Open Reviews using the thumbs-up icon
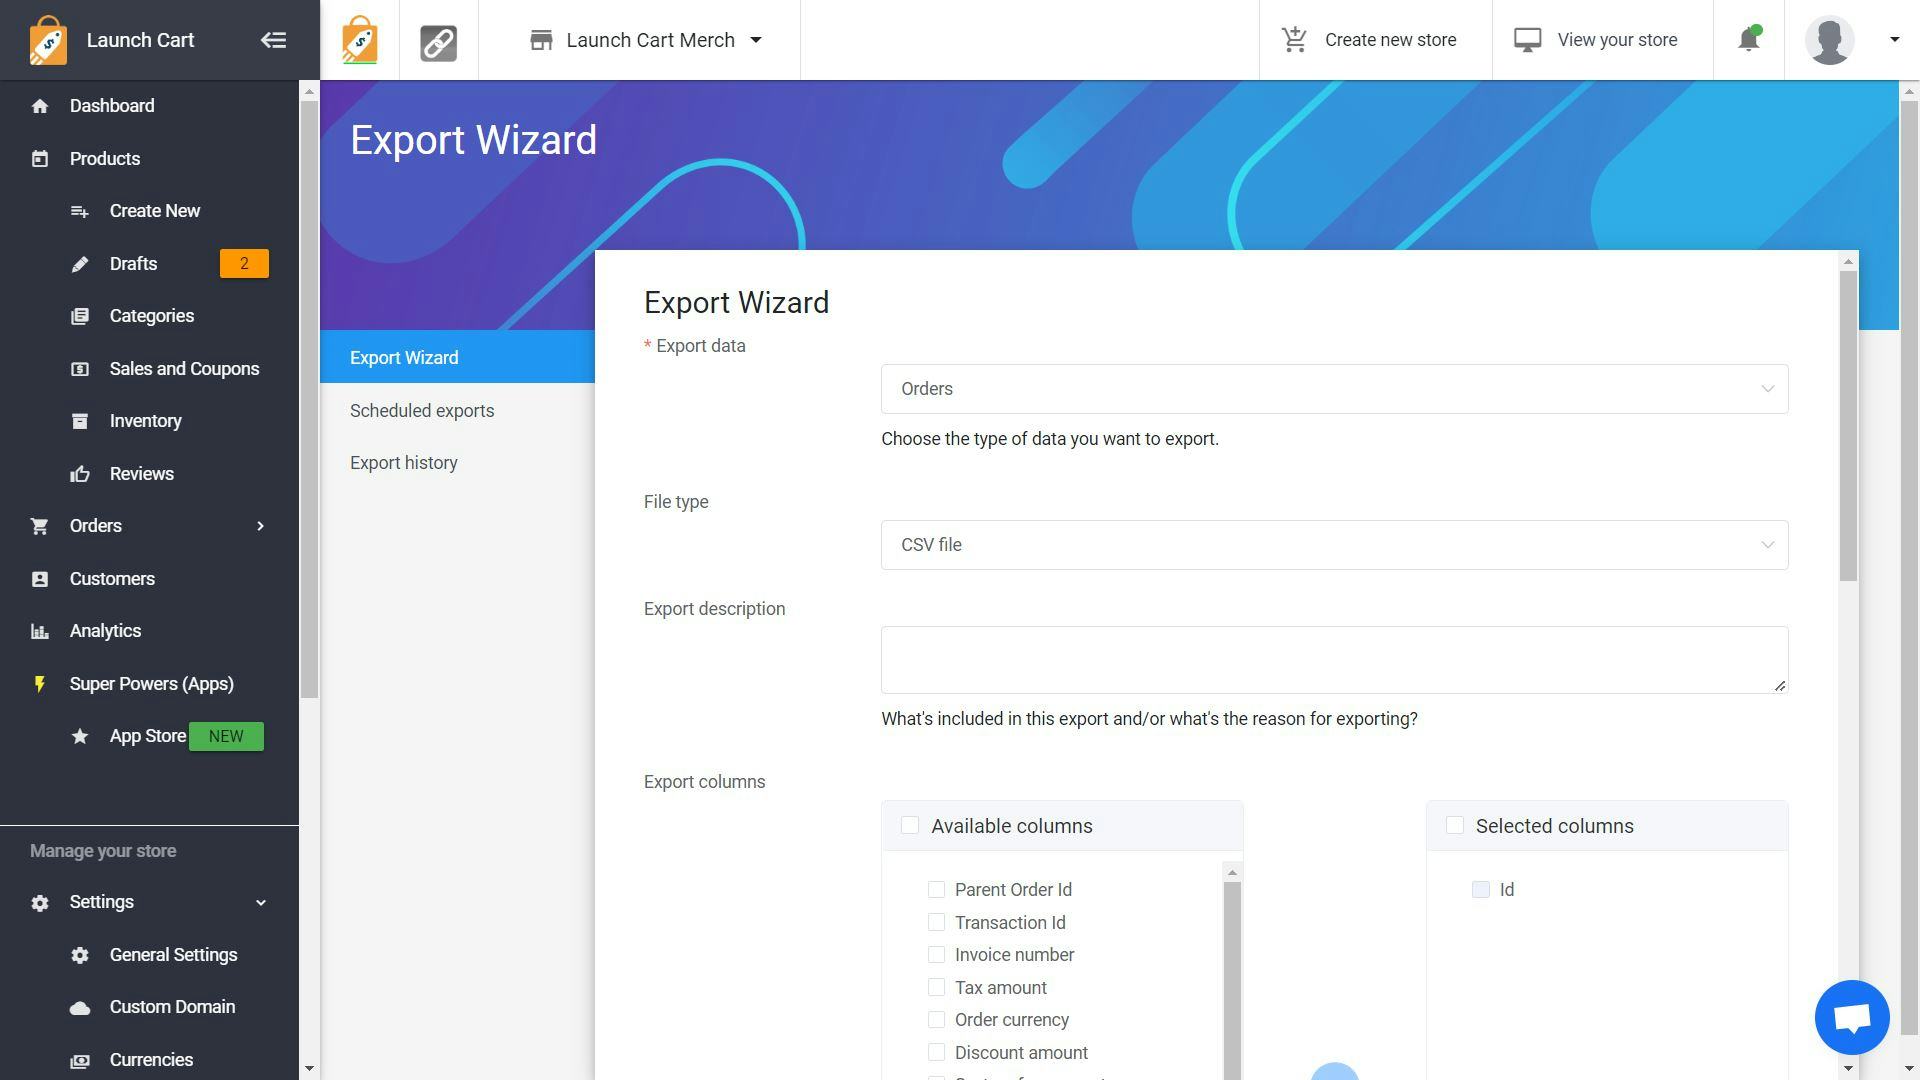The image size is (1920, 1080). click(x=80, y=473)
